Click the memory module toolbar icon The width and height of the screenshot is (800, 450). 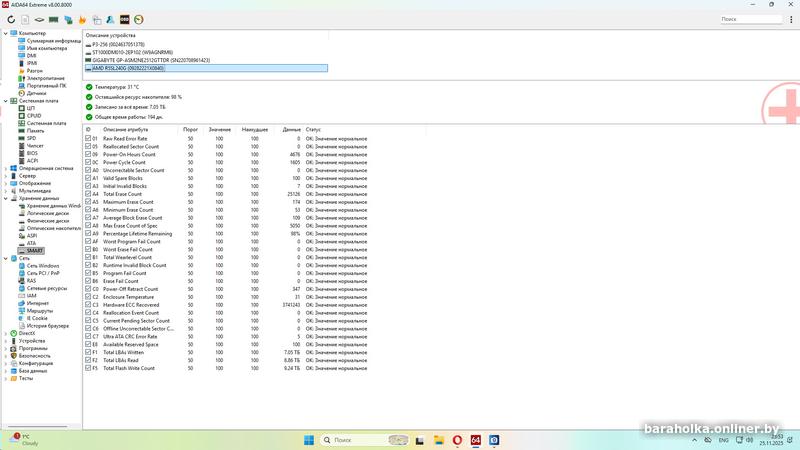(54, 20)
